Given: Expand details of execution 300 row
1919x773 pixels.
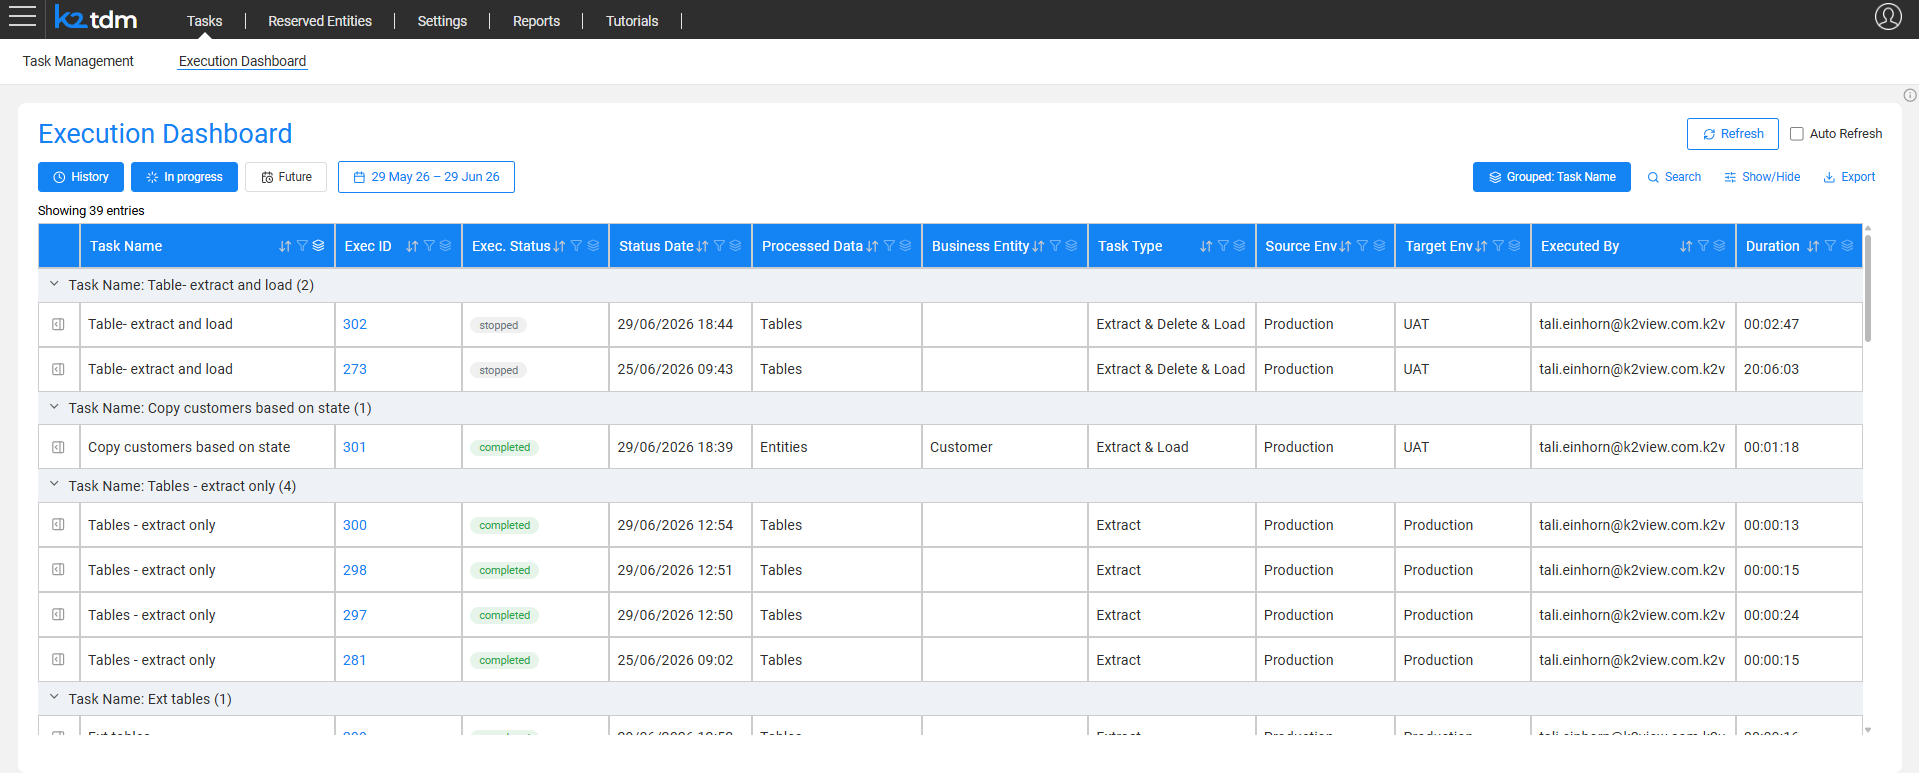Looking at the screenshot, I should click(x=58, y=525).
